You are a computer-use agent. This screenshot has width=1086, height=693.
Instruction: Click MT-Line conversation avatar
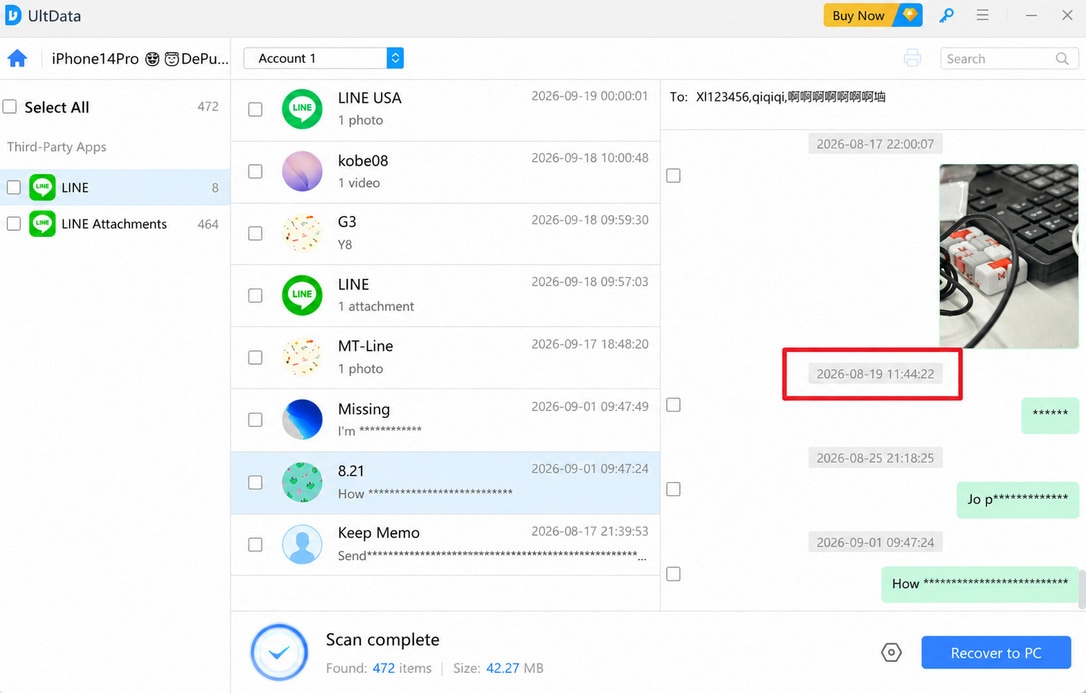302,357
